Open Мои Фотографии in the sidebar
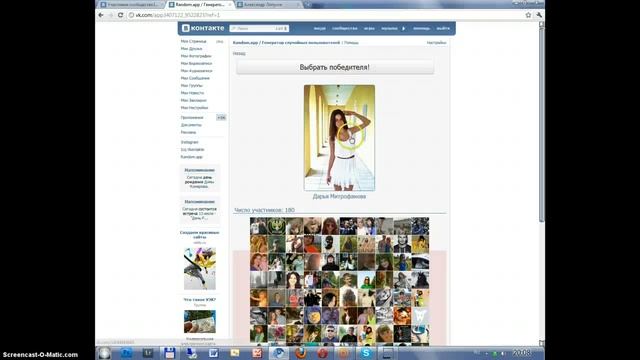 click(196, 56)
